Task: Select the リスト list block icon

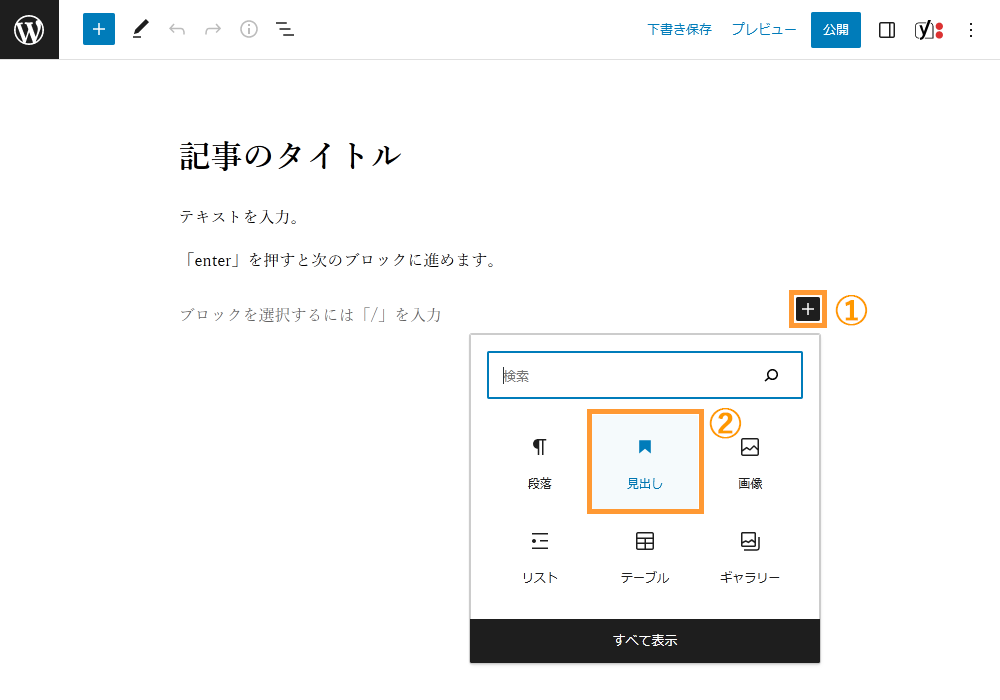Action: coord(539,555)
